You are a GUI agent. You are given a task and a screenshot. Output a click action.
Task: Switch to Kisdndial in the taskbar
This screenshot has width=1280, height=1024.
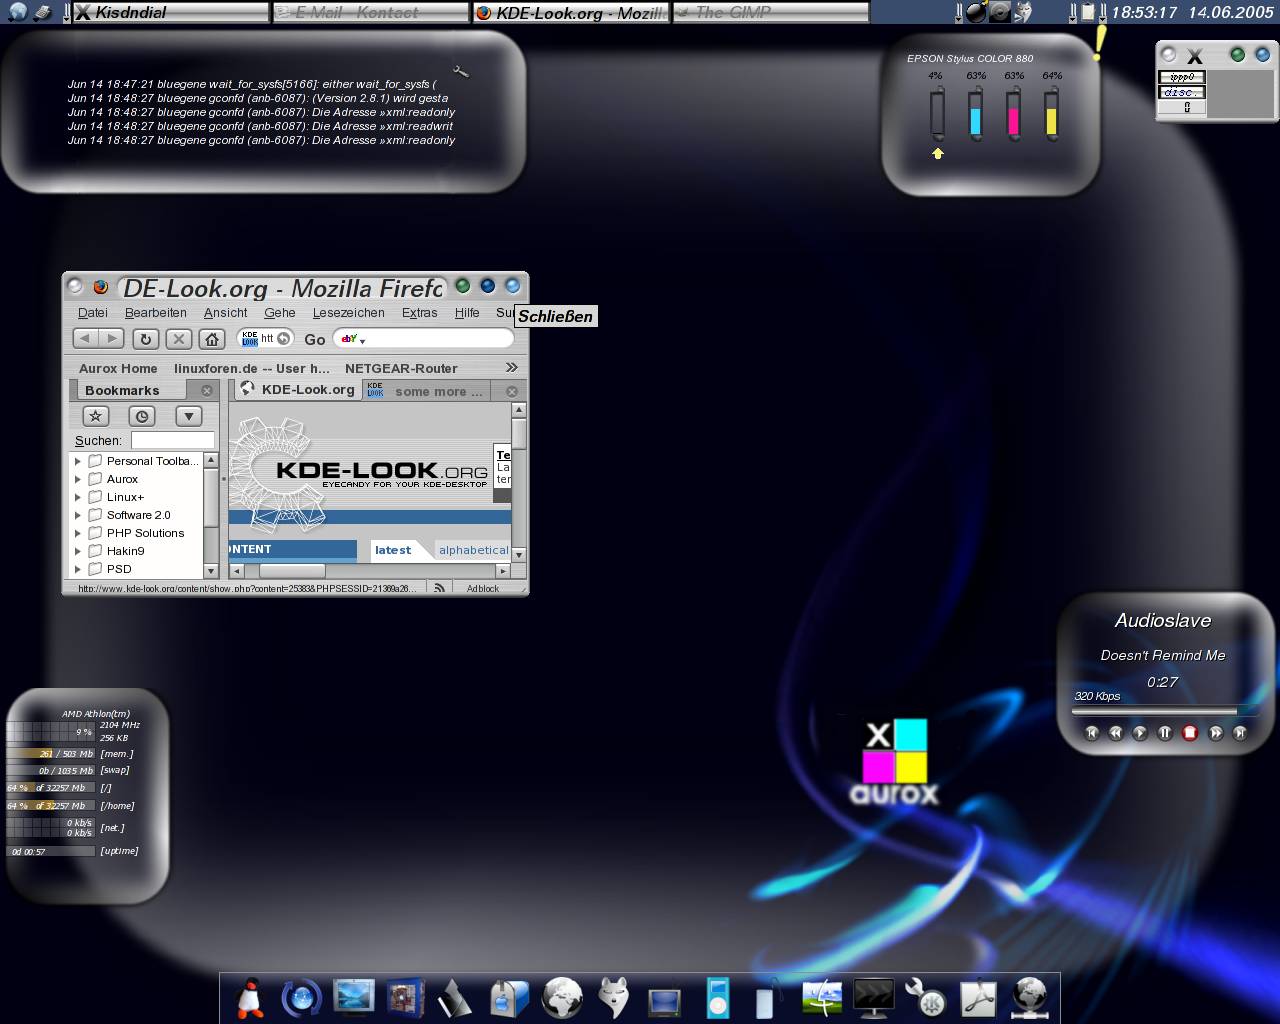pyautogui.click(x=170, y=12)
